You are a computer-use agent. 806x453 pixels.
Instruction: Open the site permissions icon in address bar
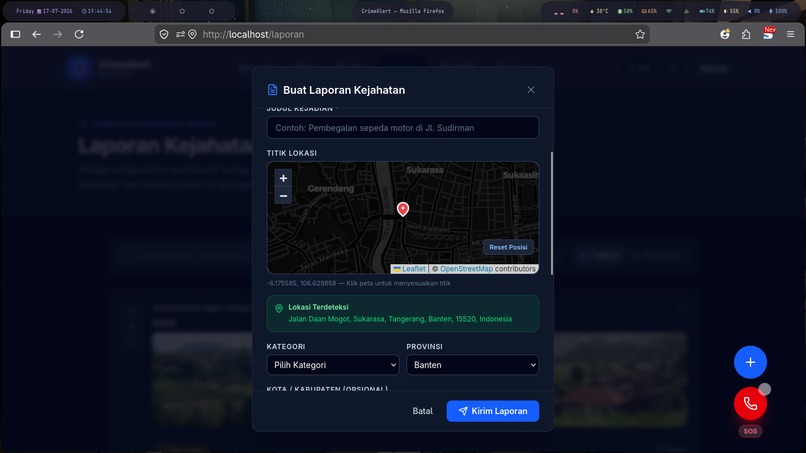tap(180, 34)
